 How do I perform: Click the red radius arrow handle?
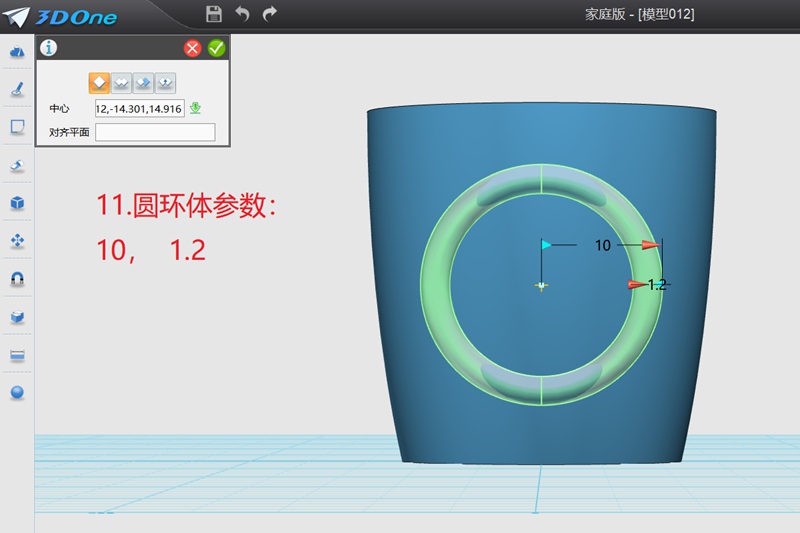651,245
